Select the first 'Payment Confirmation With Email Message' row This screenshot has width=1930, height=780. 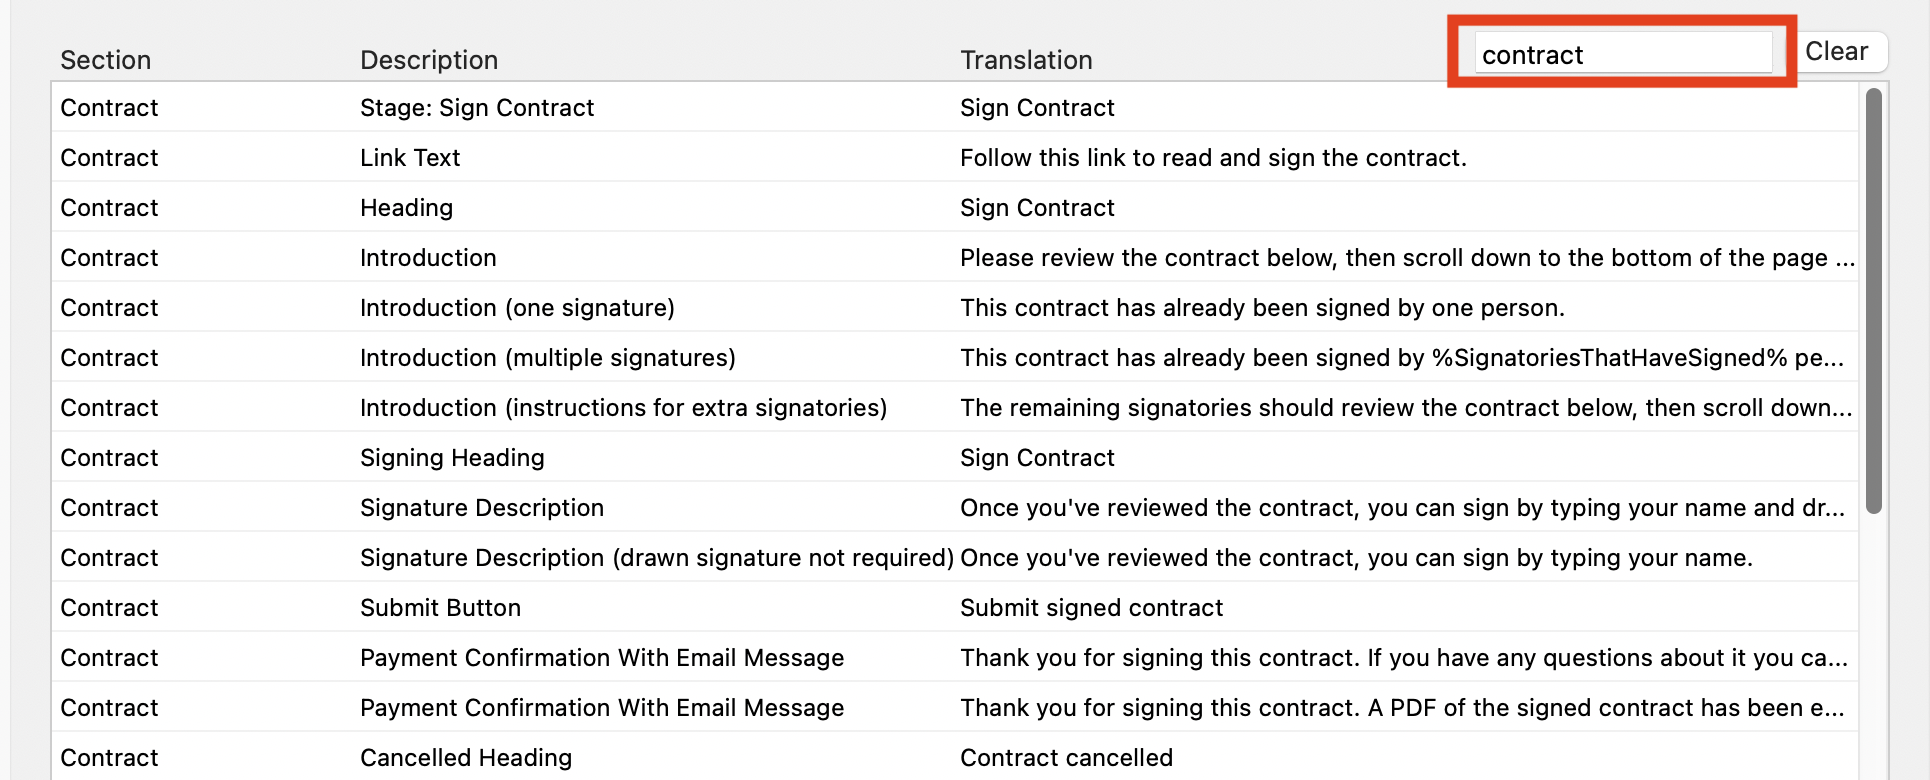click(600, 657)
